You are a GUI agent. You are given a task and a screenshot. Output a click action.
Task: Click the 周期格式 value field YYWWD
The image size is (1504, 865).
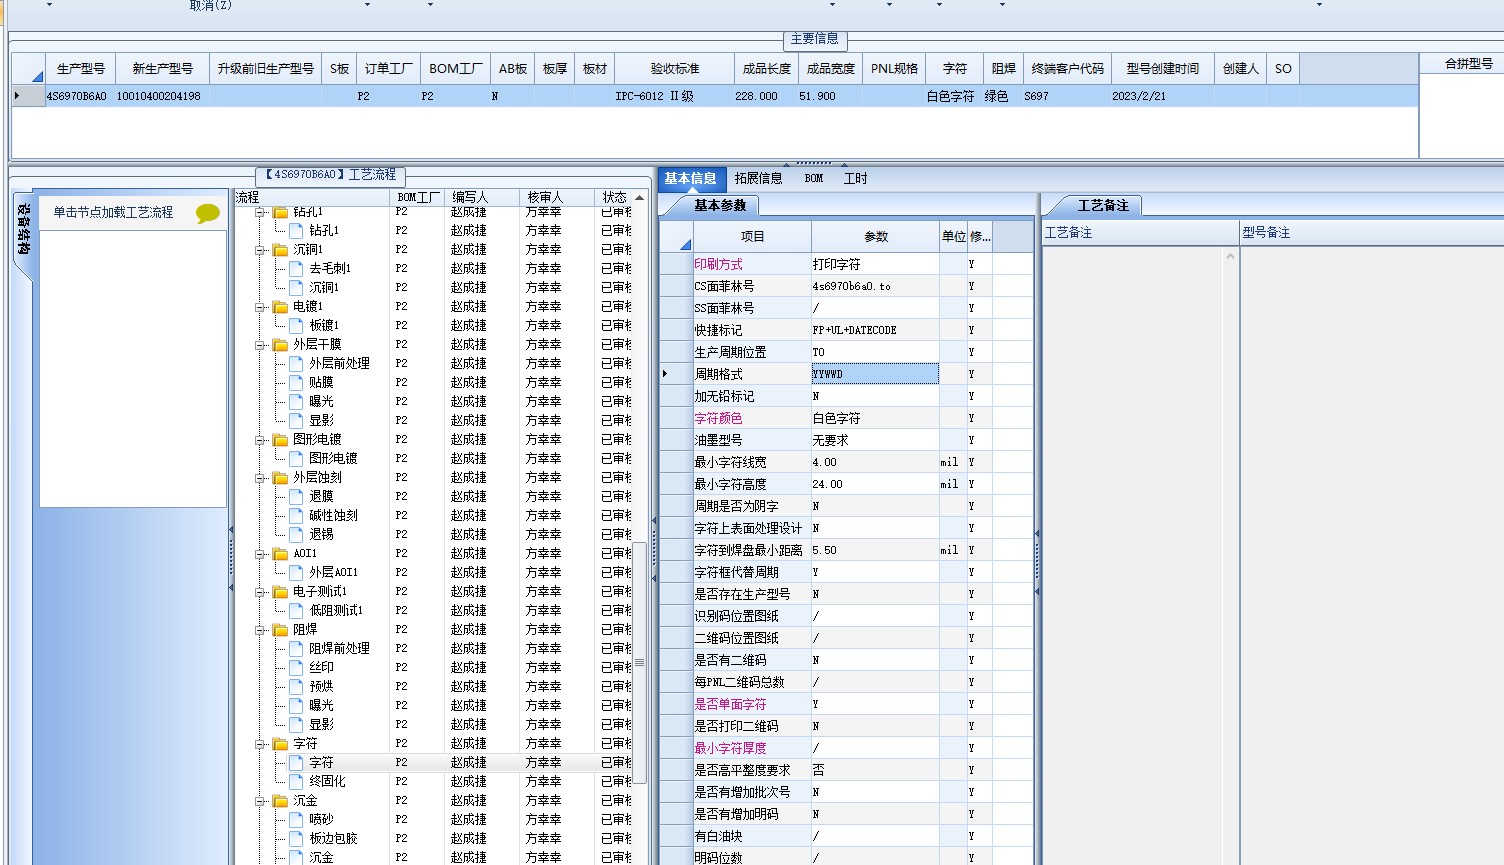(875, 374)
